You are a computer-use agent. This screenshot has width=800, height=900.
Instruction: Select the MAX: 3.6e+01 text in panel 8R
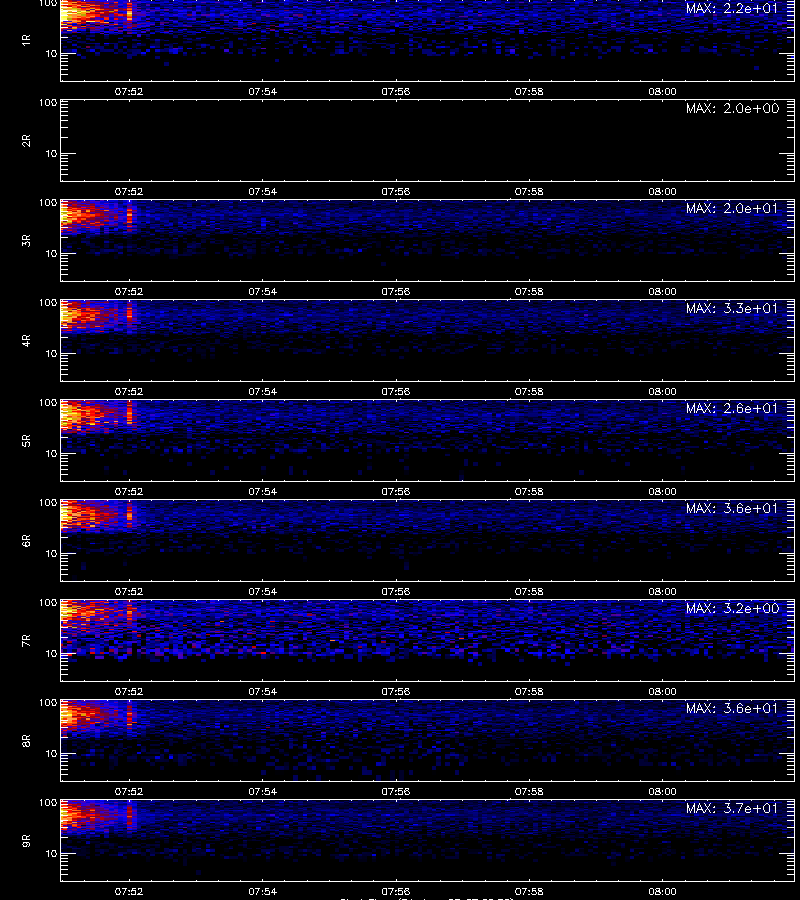[x=732, y=708]
